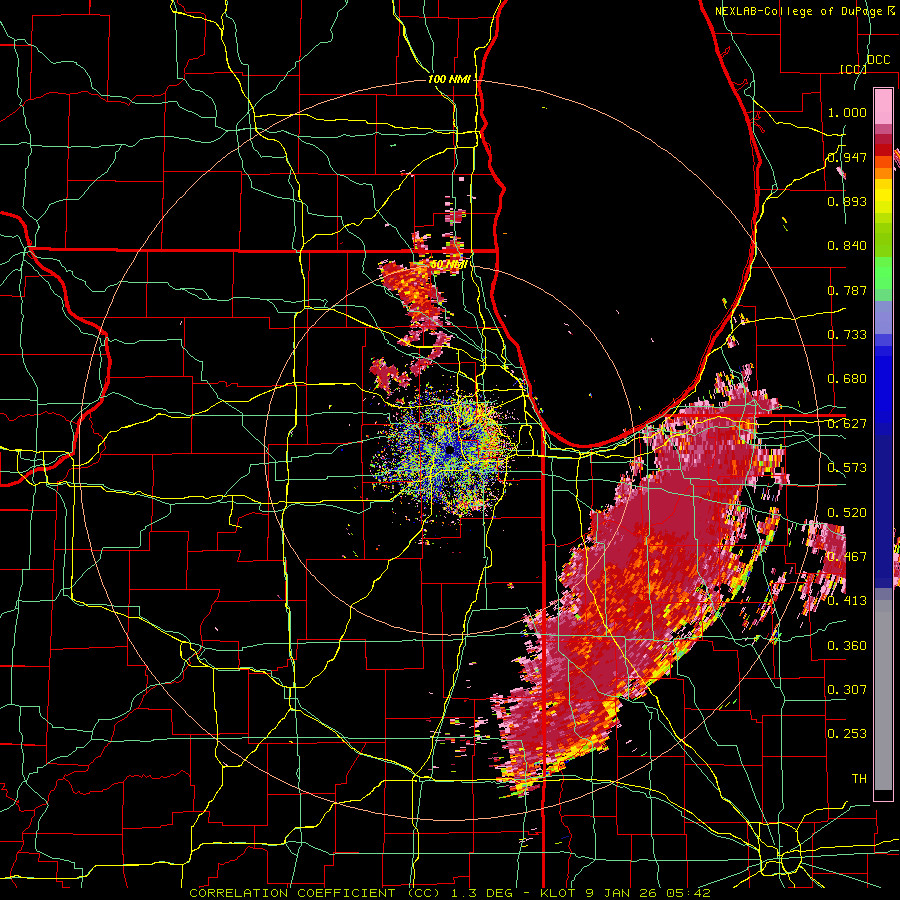This screenshot has height=900, width=900.
Task: Click the 0.947 scale value
Action: (847, 157)
